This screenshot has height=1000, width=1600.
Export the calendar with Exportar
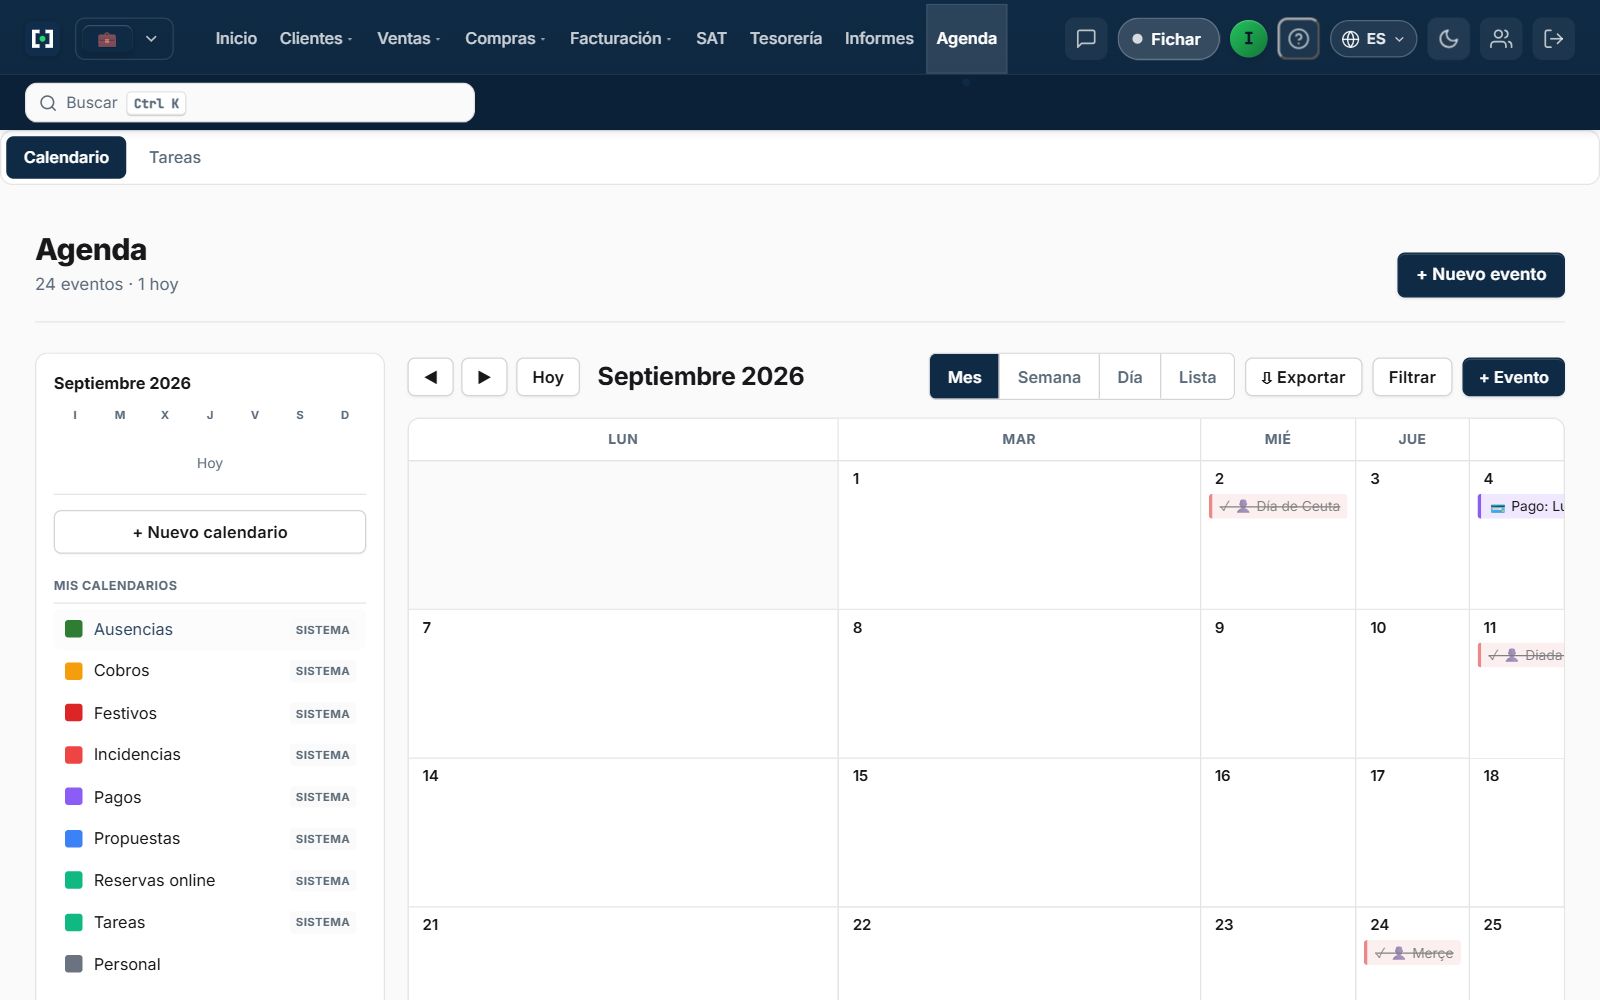[1303, 377]
